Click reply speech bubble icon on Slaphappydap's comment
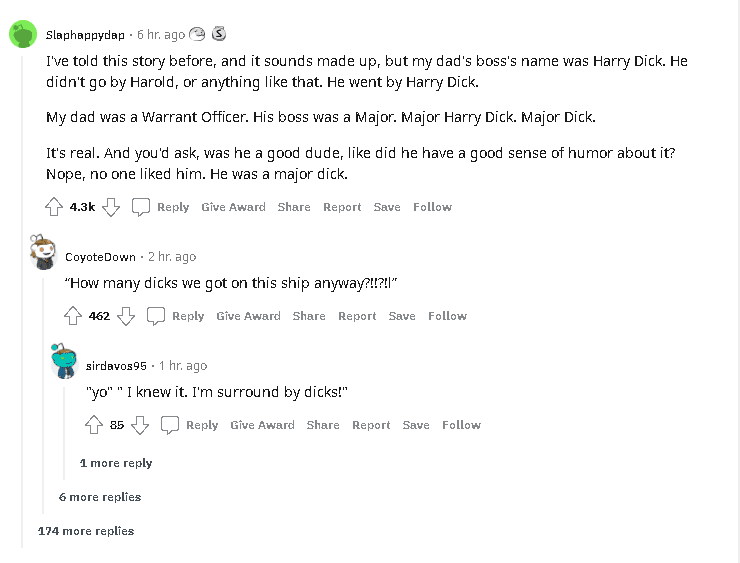The height and width of the screenshot is (563, 740). click(141, 207)
